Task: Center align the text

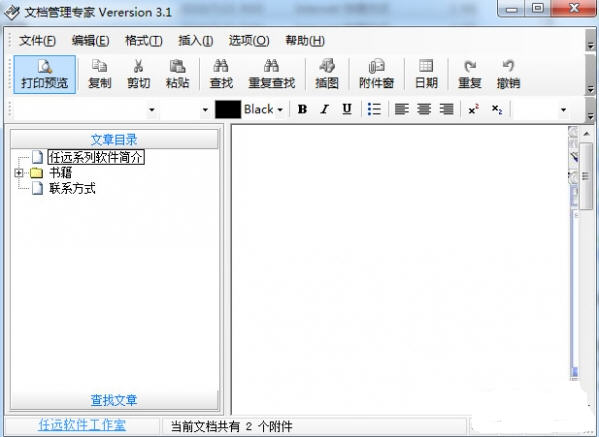Action: click(424, 109)
